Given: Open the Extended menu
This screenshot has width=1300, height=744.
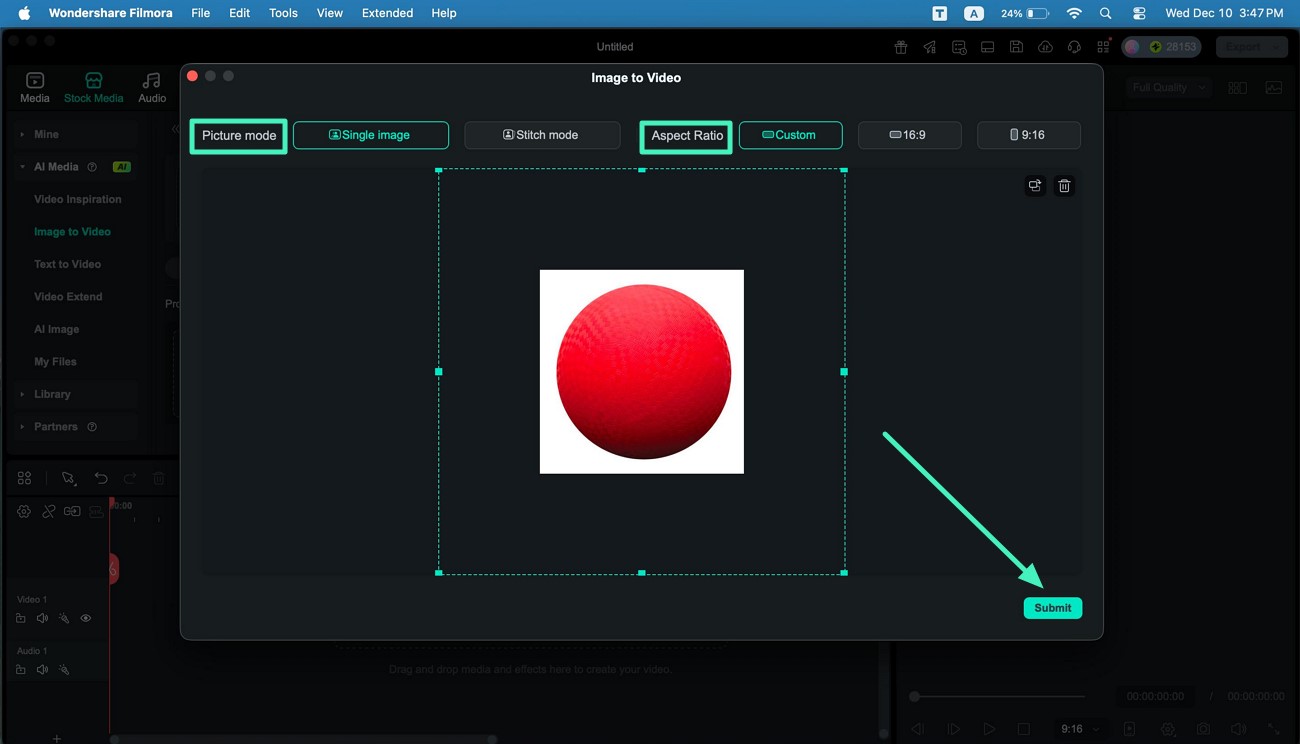Looking at the screenshot, I should click(387, 13).
